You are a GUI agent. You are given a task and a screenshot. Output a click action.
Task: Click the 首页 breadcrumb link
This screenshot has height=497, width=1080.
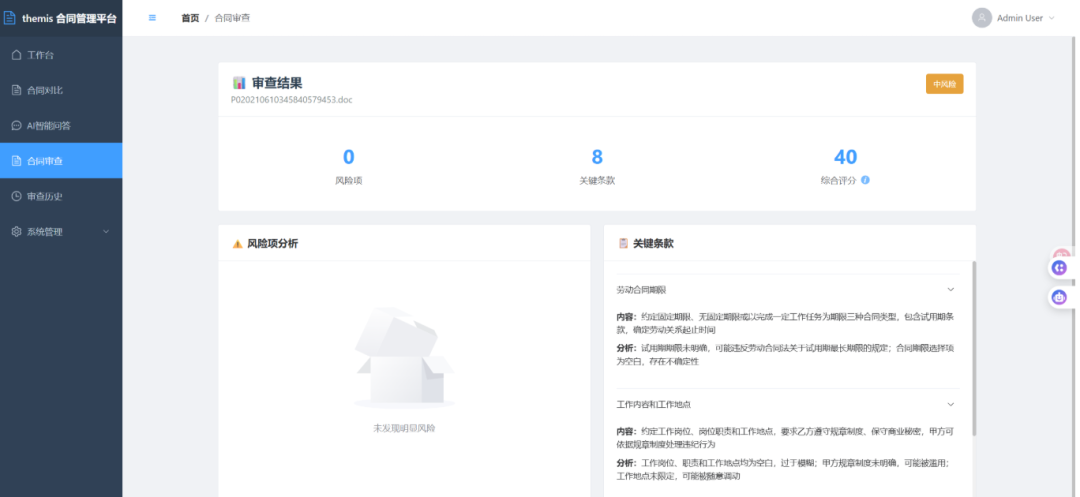(x=190, y=18)
